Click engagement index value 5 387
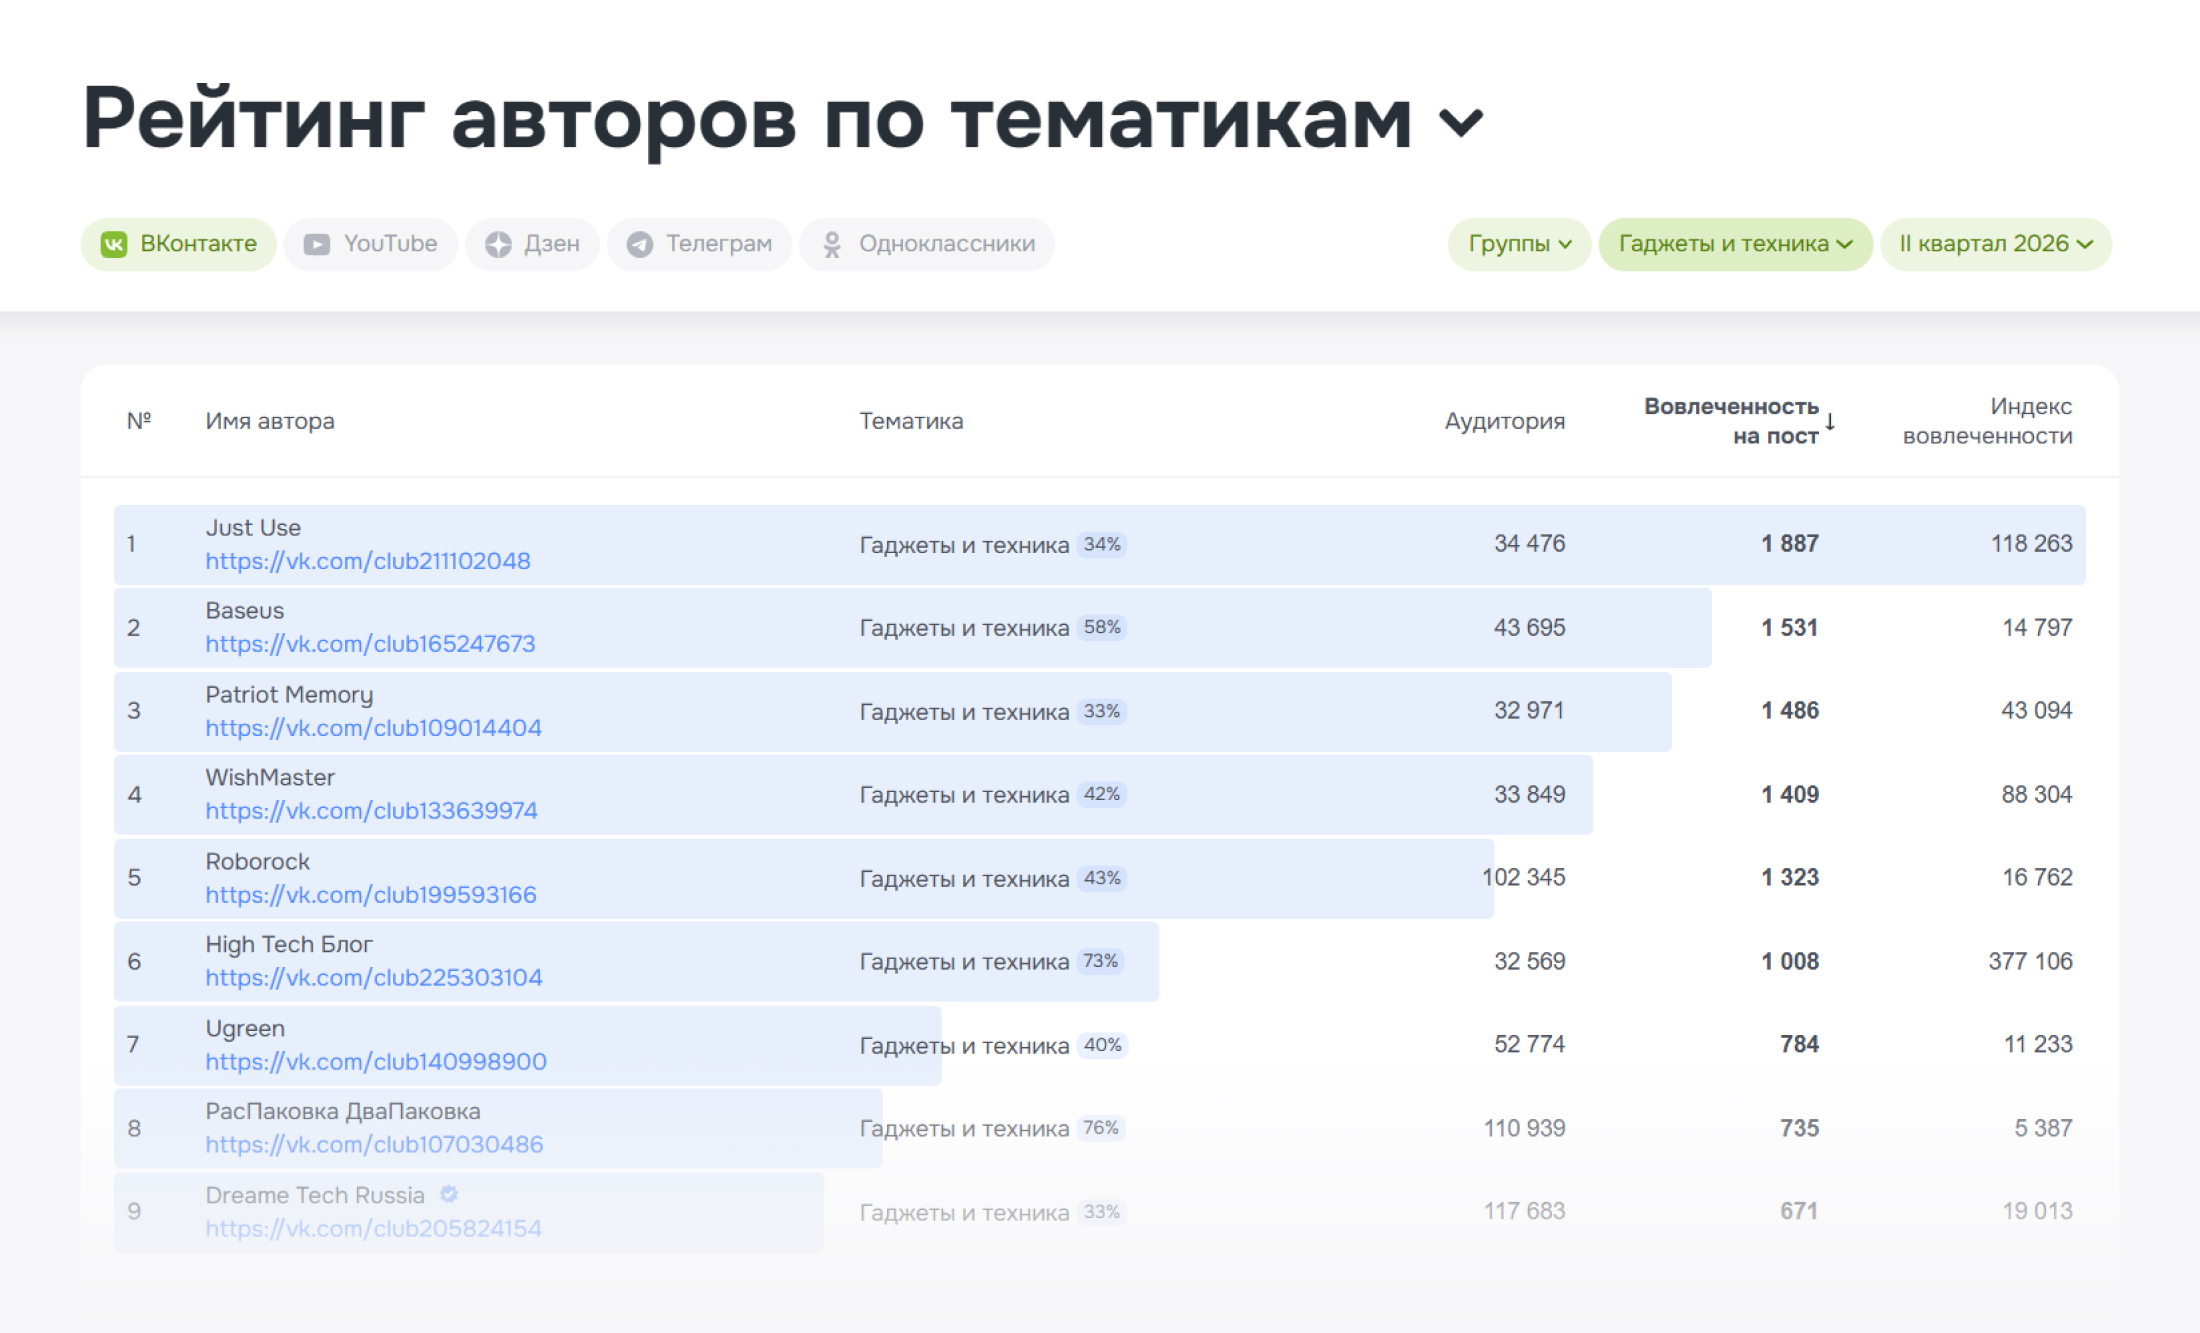Viewport: 2200px width, 1333px height. (x=2043, y=1129)
